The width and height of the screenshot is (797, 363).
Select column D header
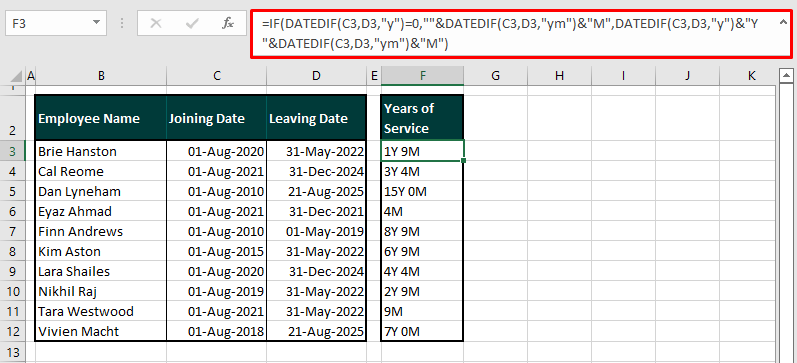click(316, 76)
